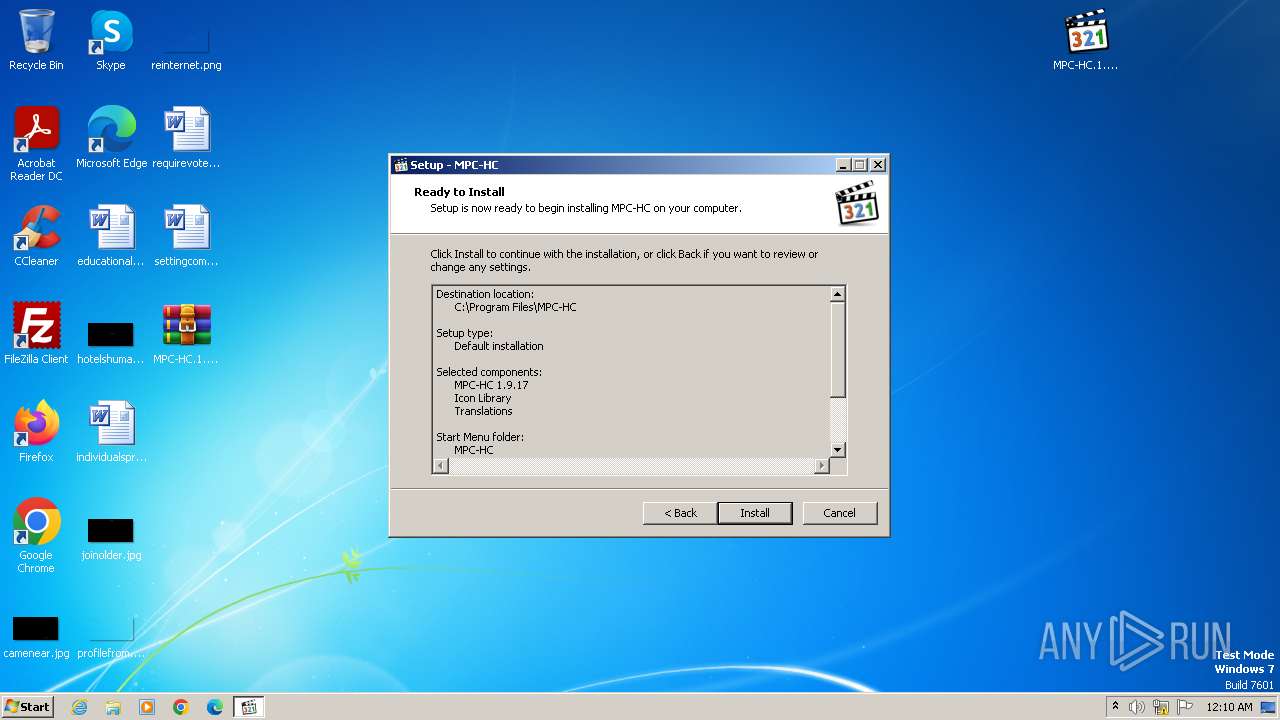
Task: Click the 'Default installation' line
Action: [499, 346]
